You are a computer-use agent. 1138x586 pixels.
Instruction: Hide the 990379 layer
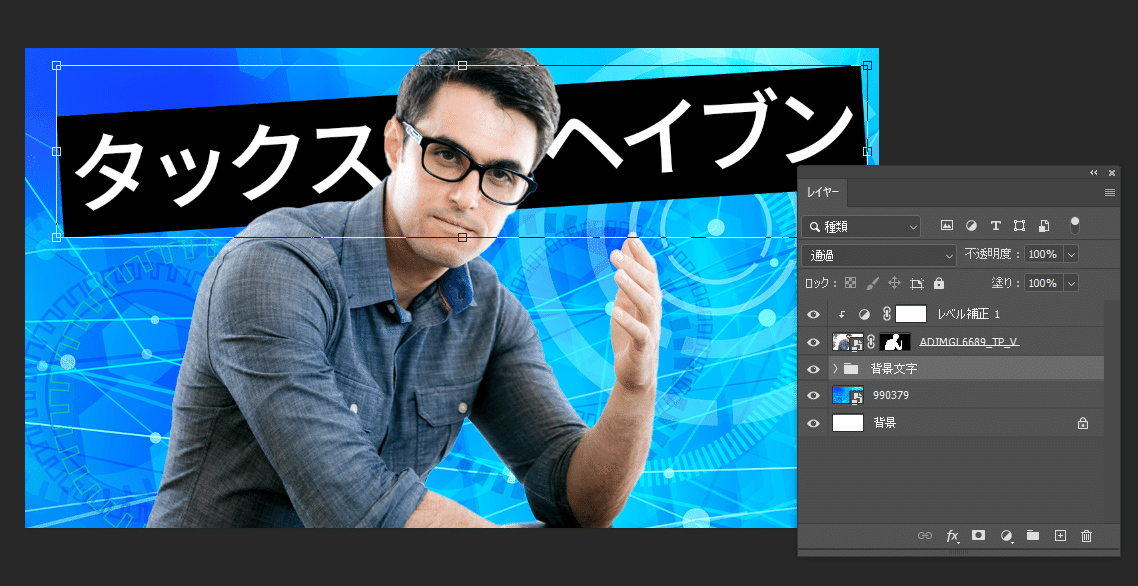(814, 396)
